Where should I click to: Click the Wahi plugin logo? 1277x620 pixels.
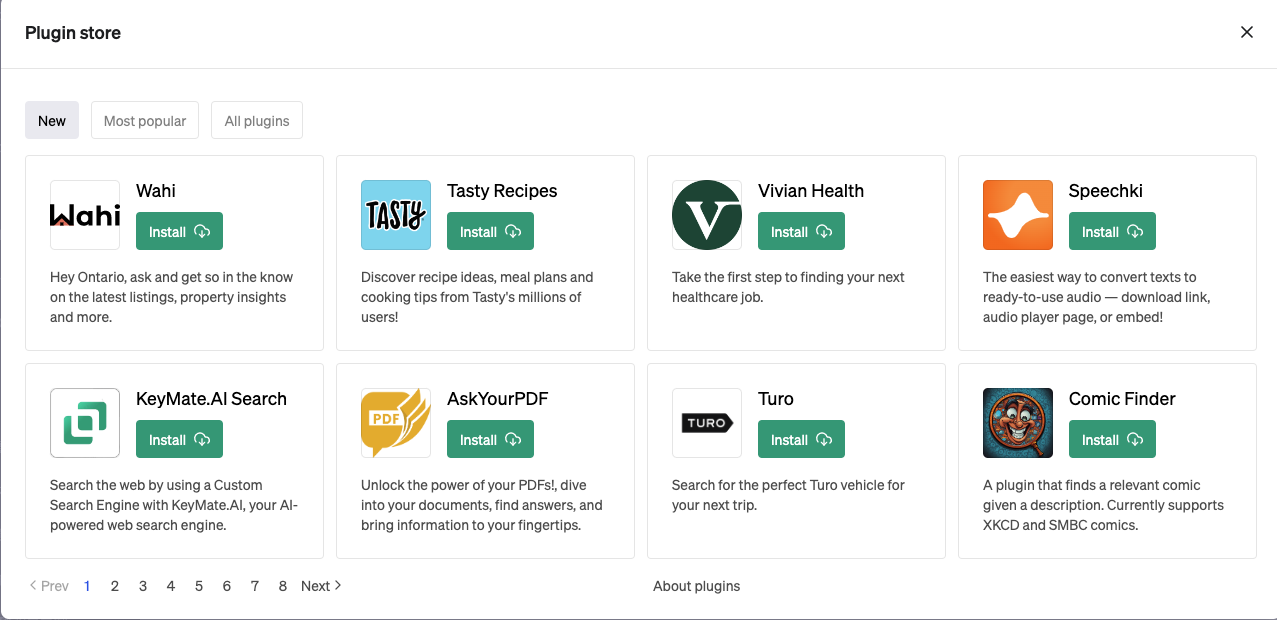click(85, 215)
